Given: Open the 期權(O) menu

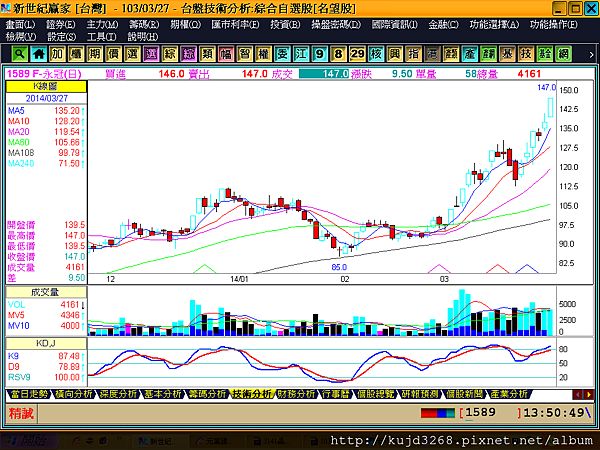Looking at the screenshot, I should (186, 24).
